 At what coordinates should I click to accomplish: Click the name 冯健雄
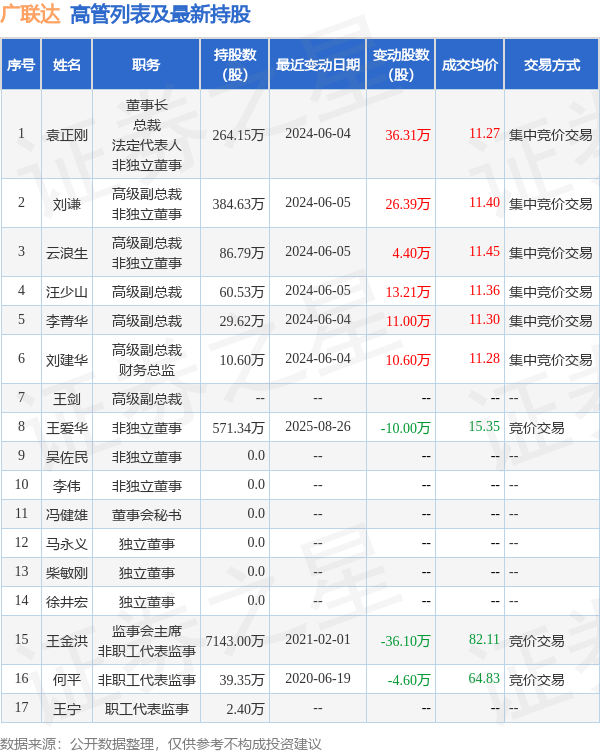(67, 515)
